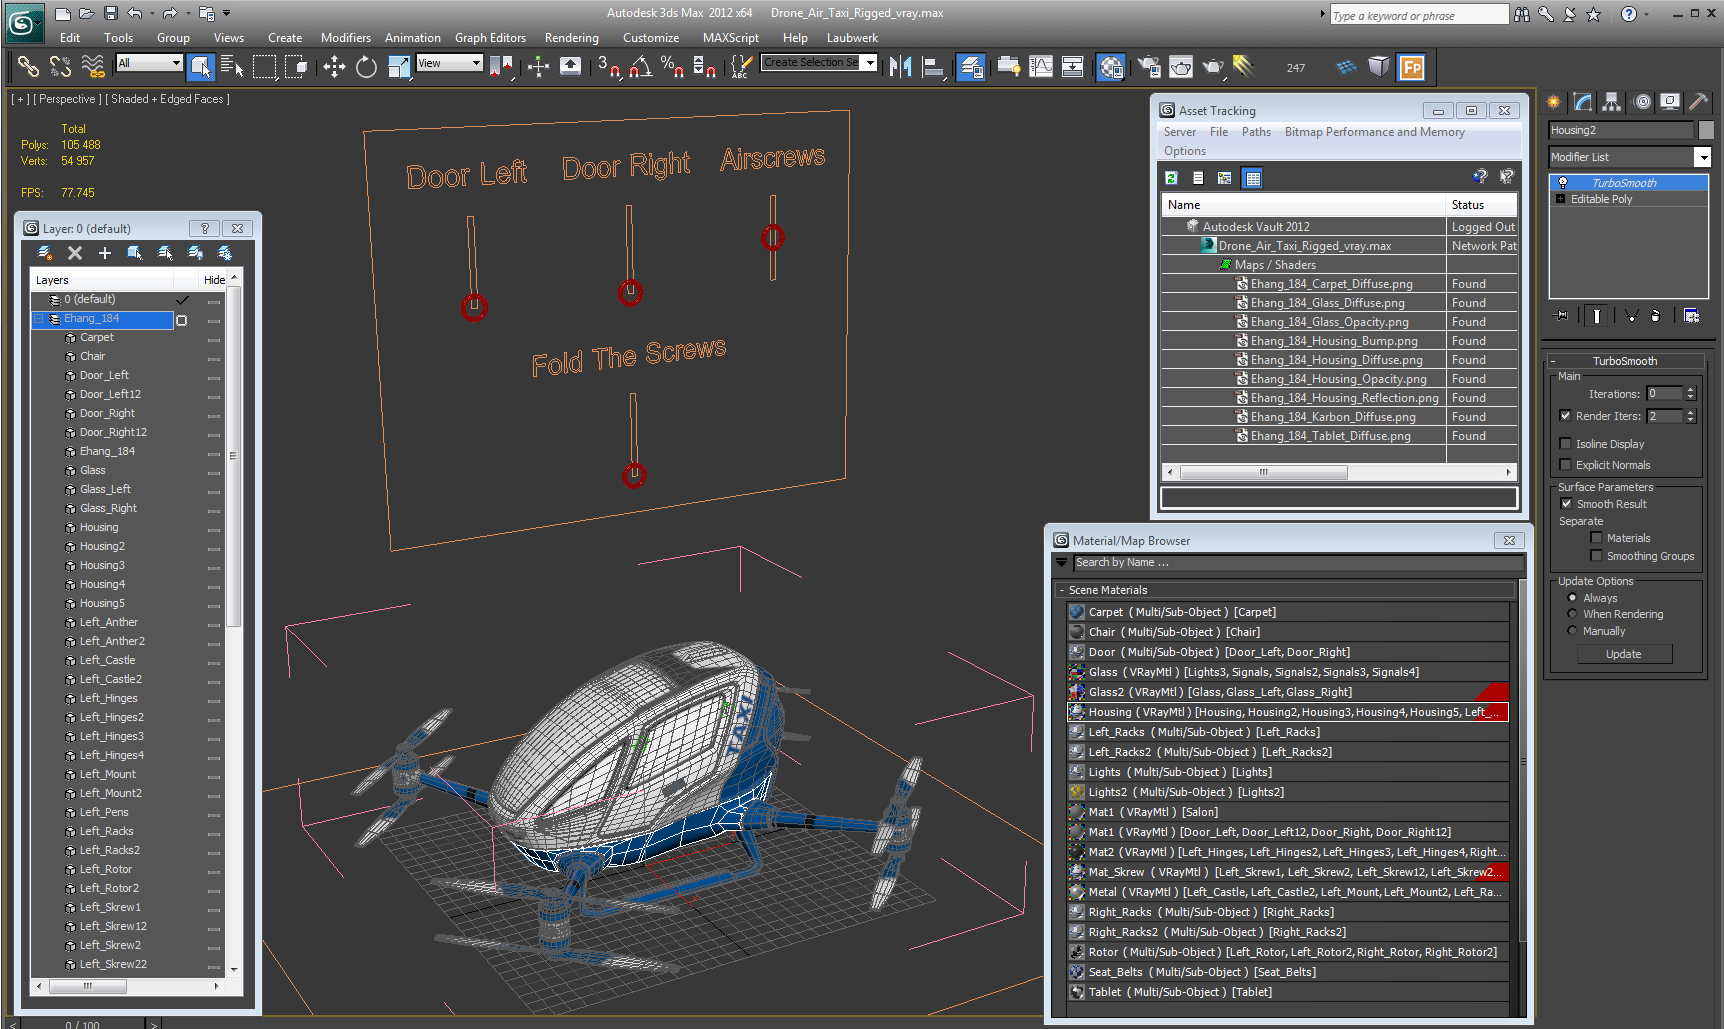This screenshot has width=1724, height=1029.
Task: Select Housing VRayMtl in Scene Materials
Action: pos(1288,712)
